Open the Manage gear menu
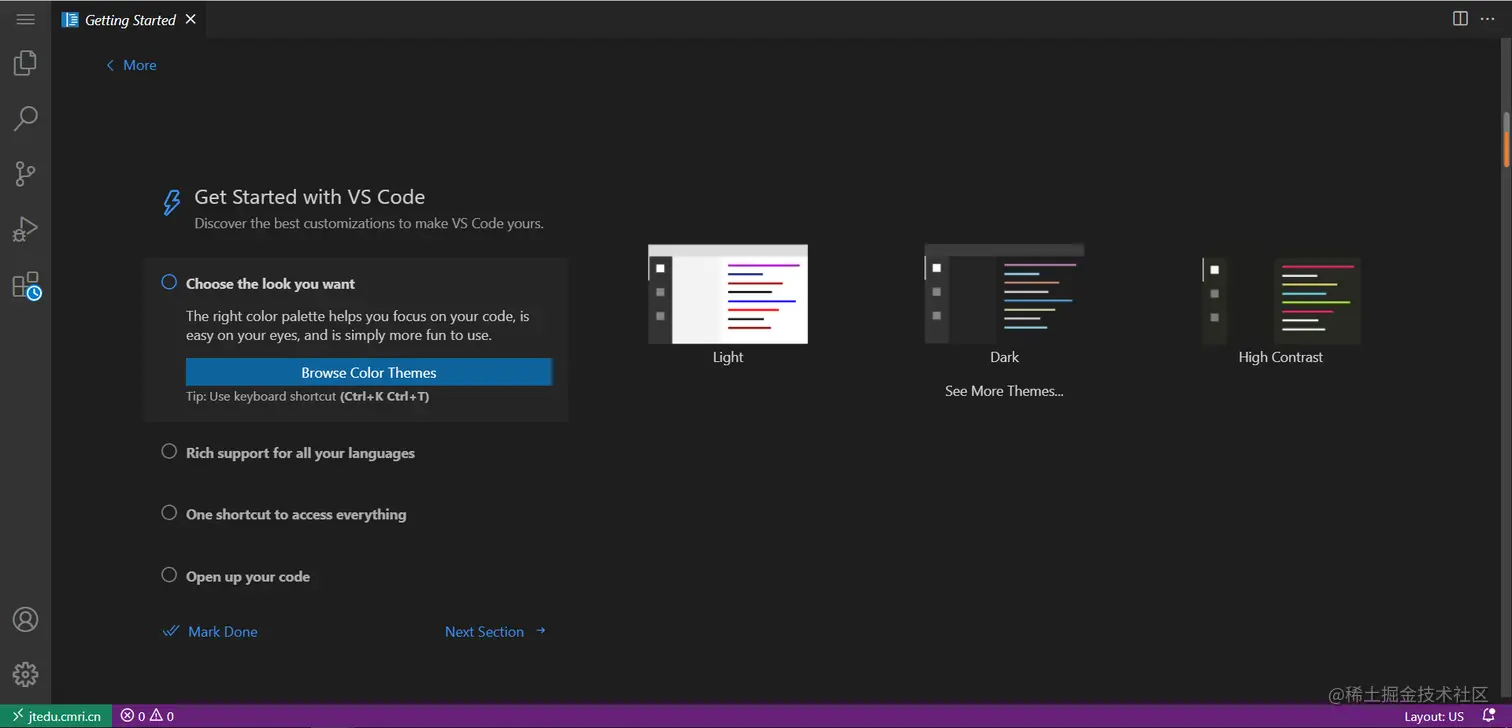Viewport: 1512px width, 728px height. [25, 674]
